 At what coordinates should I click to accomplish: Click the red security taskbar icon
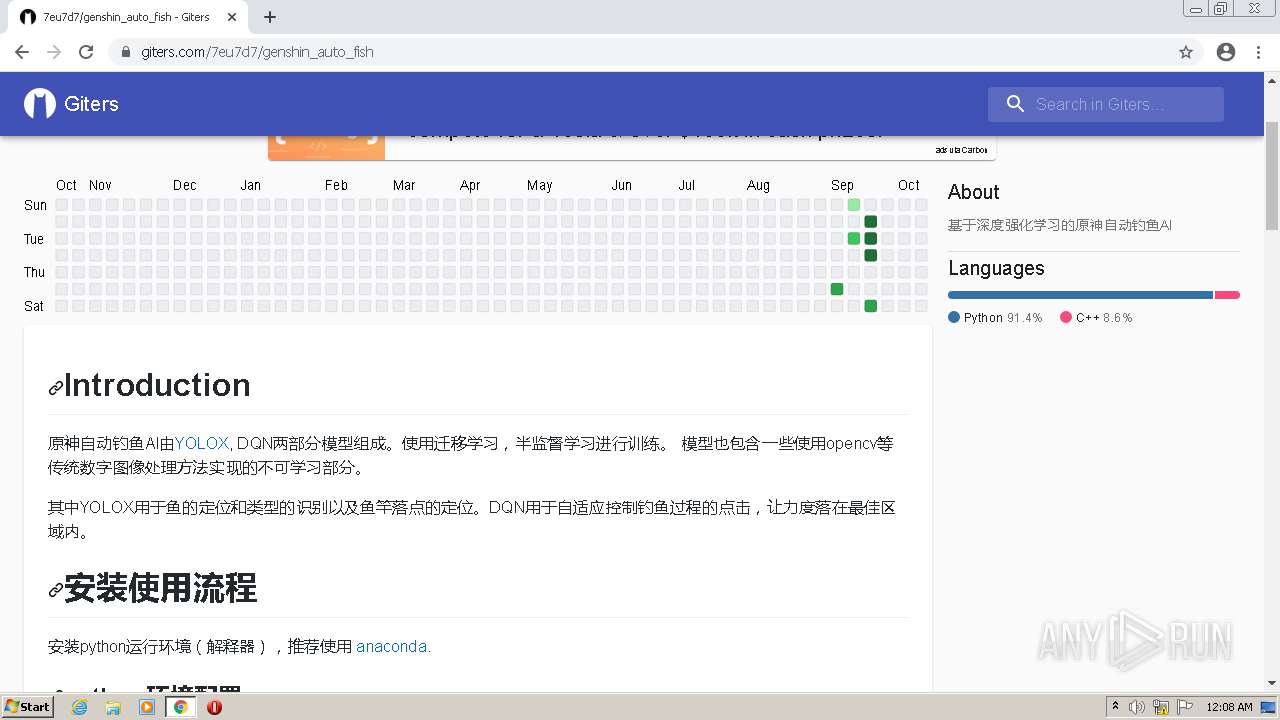point(214,707)
